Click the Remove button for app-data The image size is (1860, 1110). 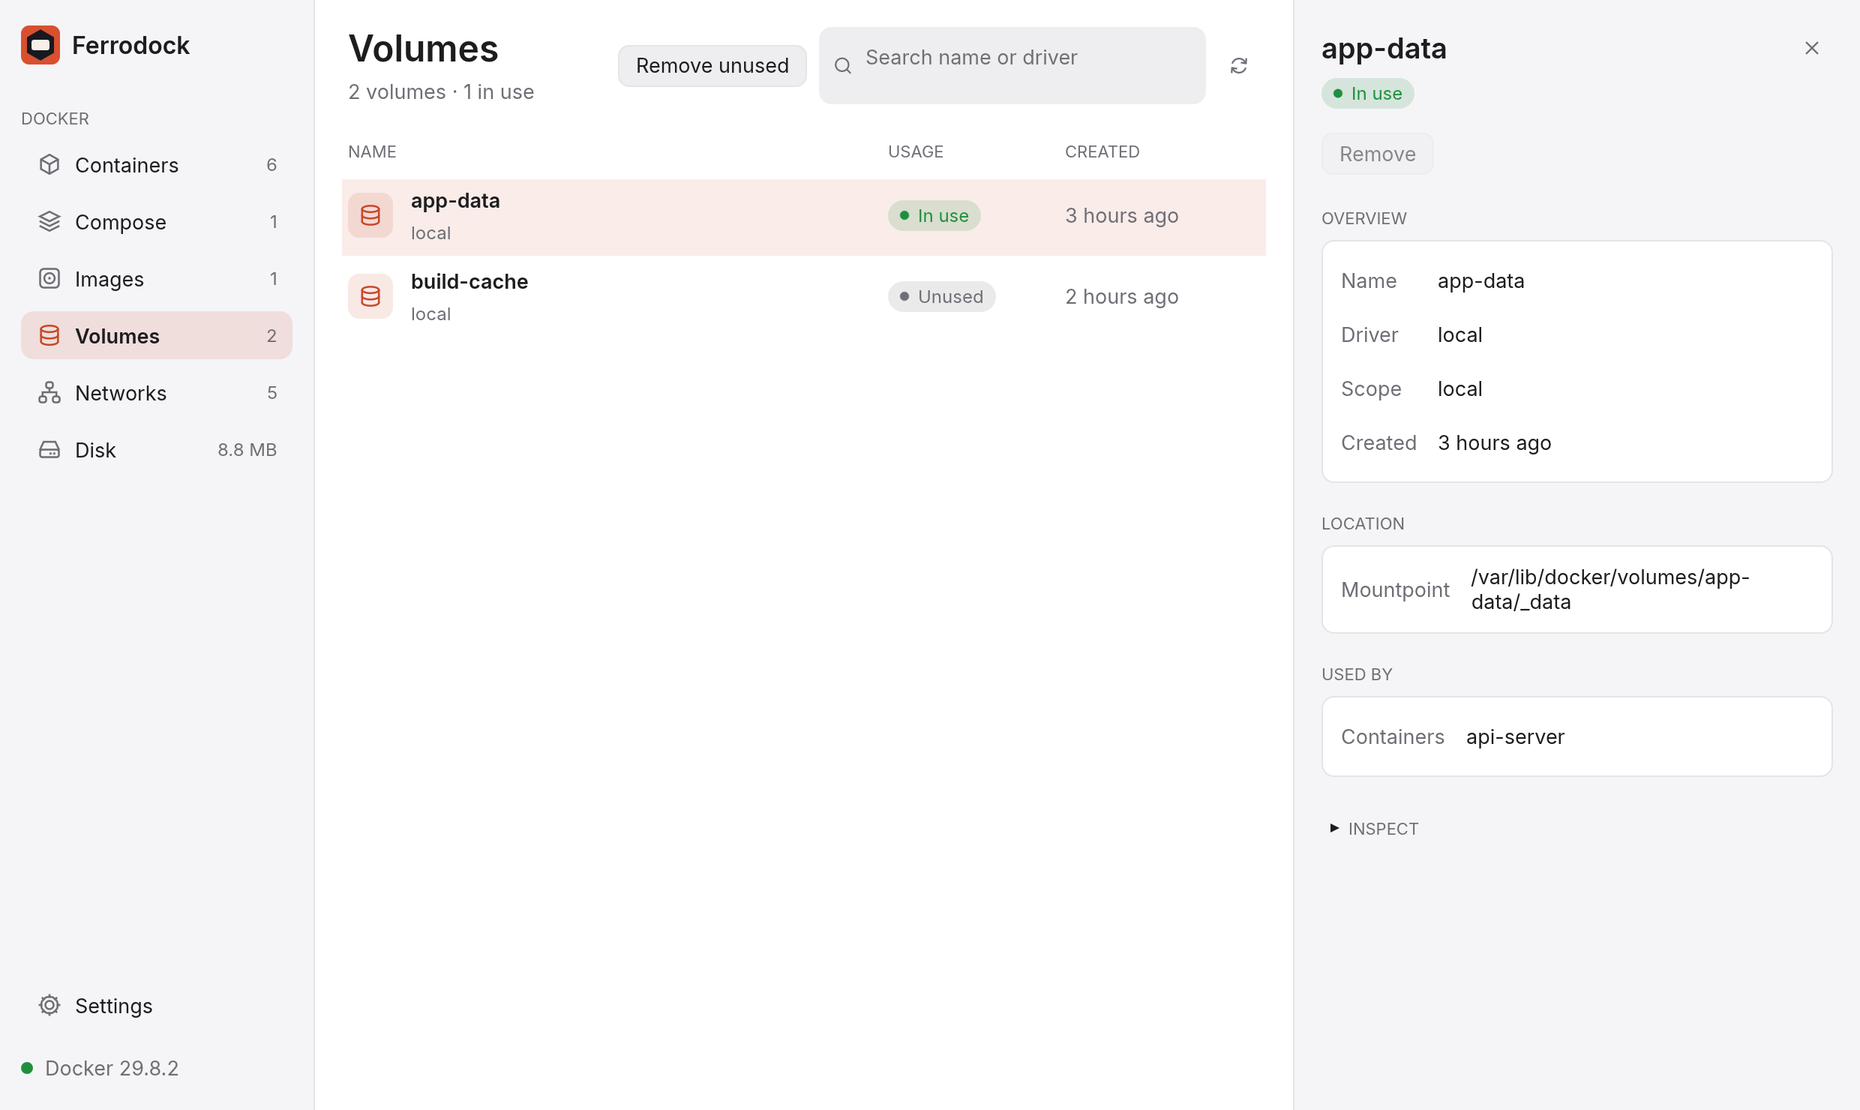(x=1377, y=154)
